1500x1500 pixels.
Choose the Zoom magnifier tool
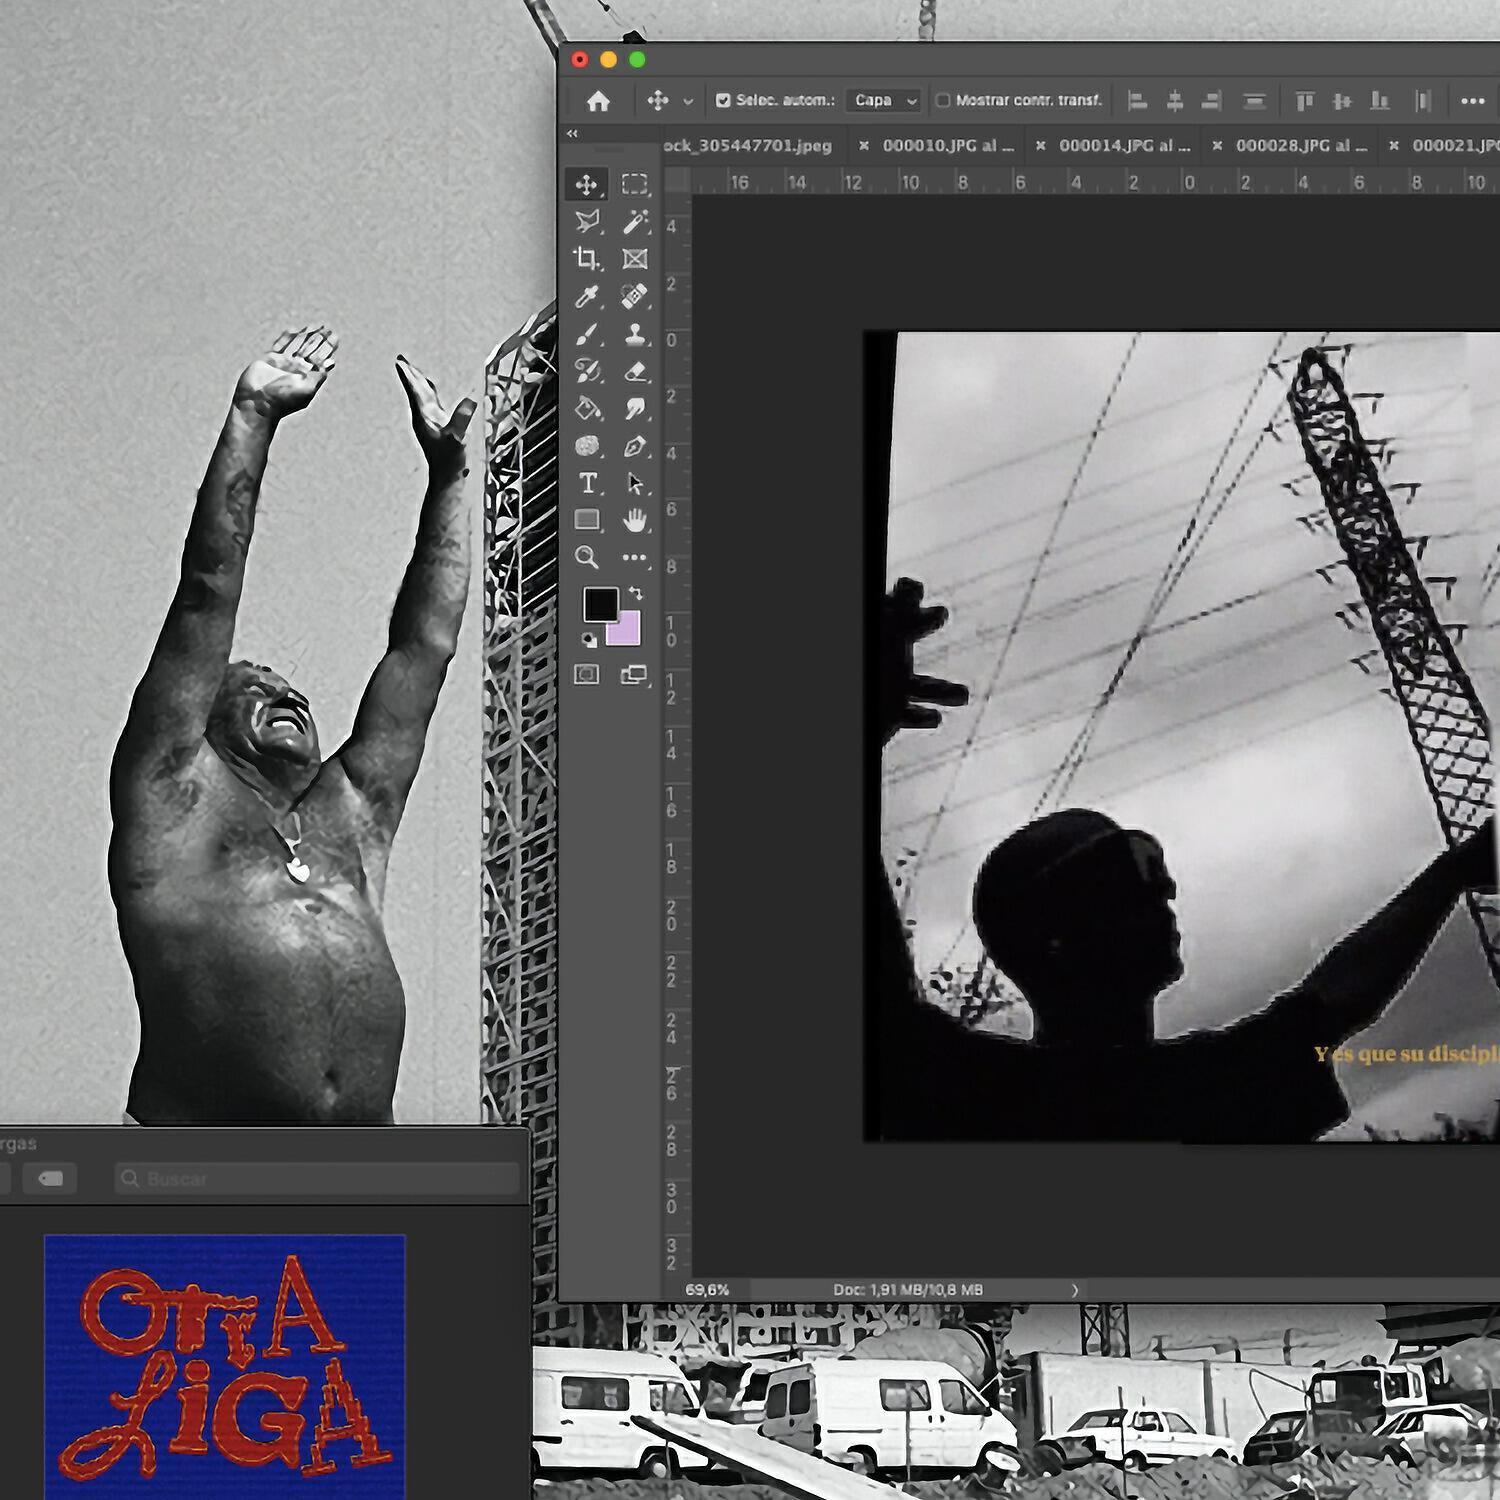(x=587, y=557)
